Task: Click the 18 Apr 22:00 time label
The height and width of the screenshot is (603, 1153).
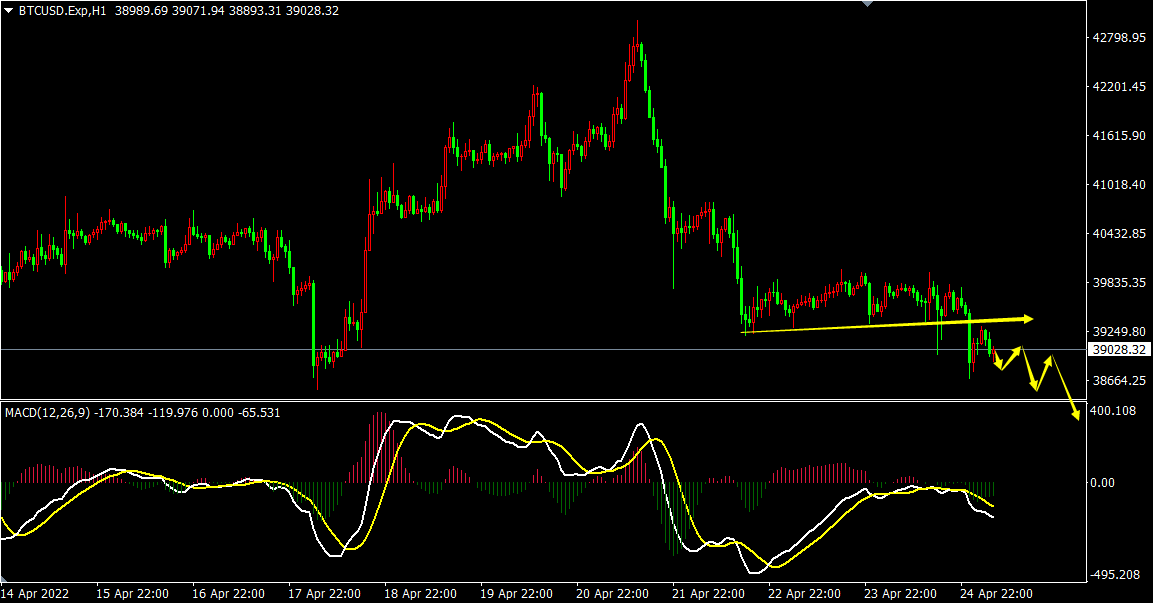Action: click(x=422, y=593)
